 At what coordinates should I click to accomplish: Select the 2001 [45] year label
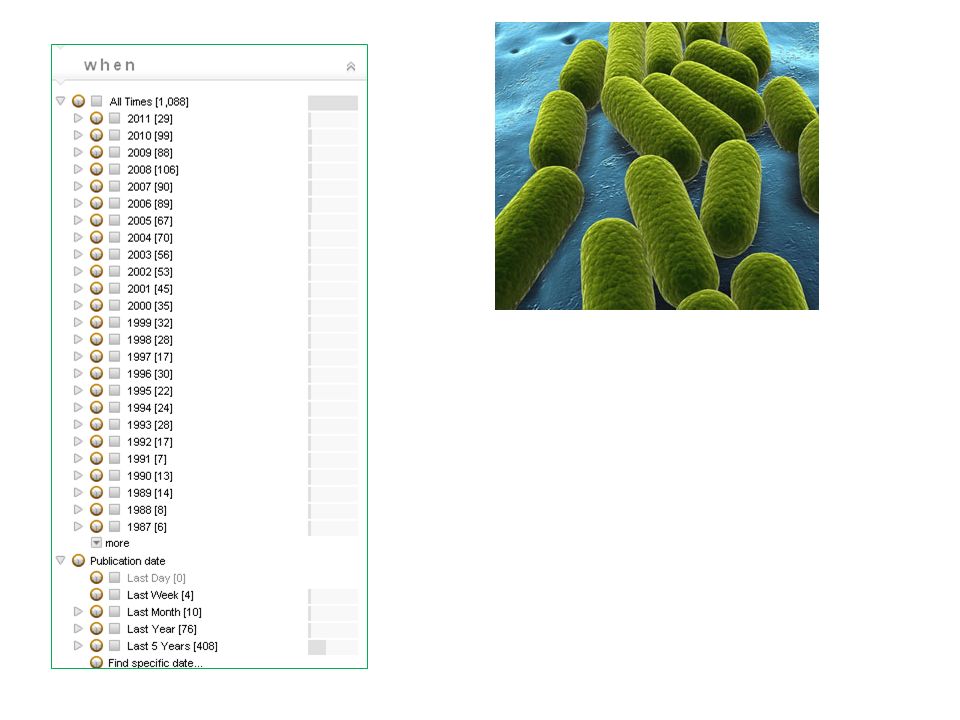click(x=150, y=288)
